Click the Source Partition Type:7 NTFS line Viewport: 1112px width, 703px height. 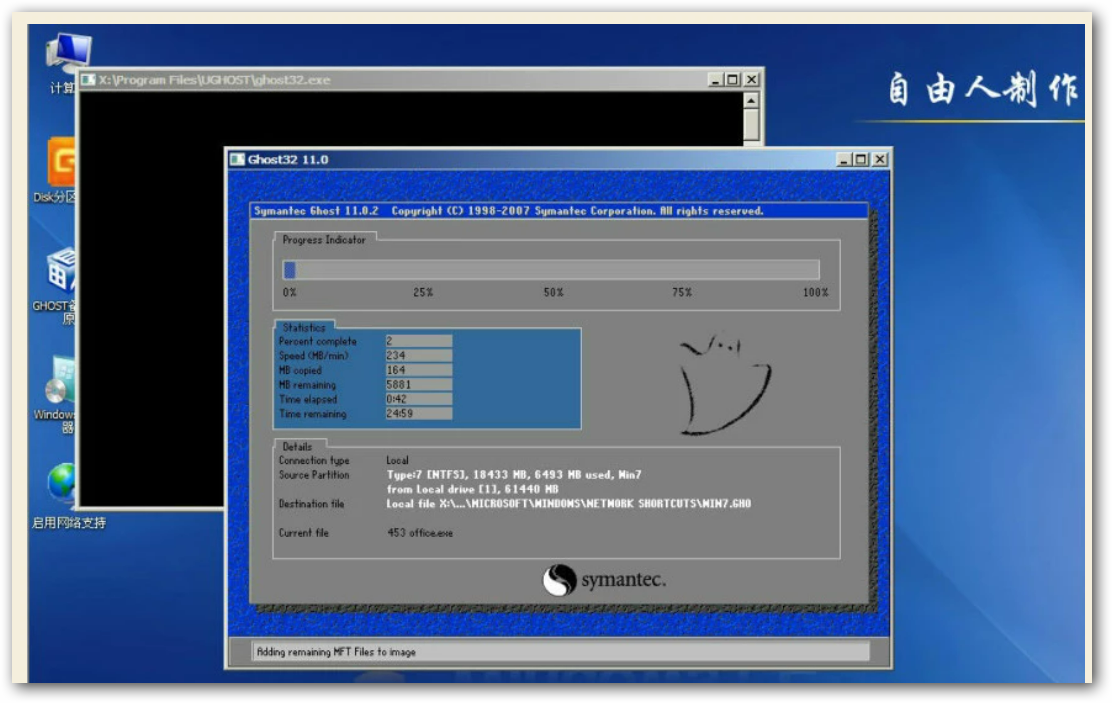[513, 475]
